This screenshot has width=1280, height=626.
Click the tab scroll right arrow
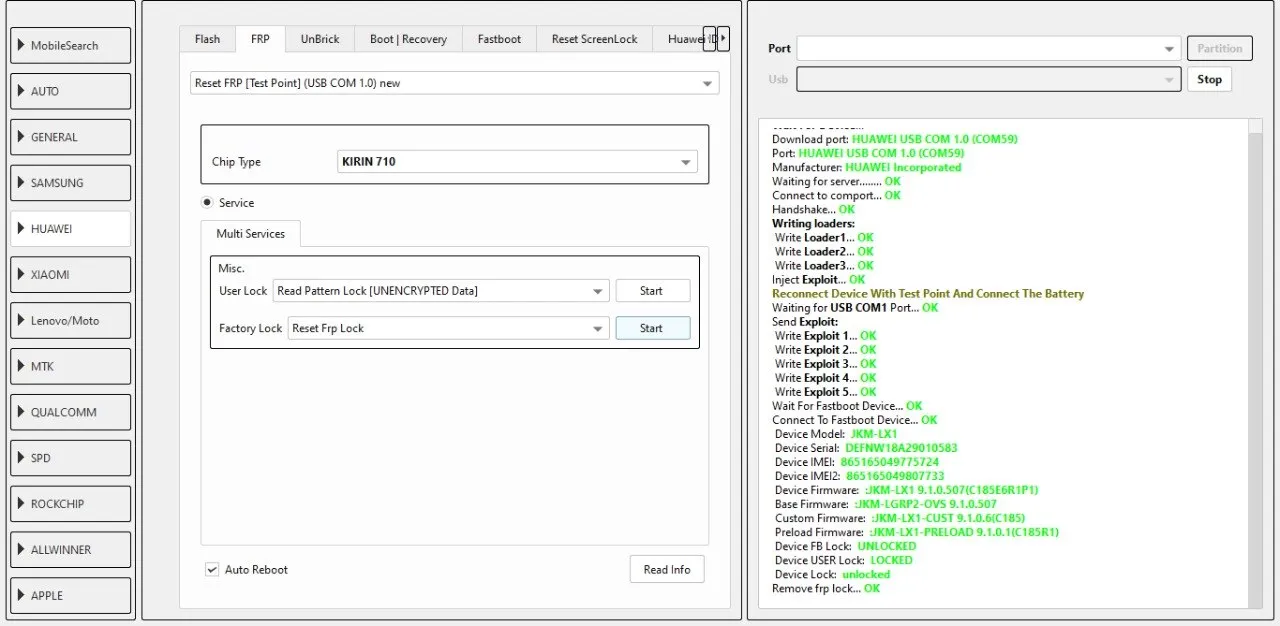point(723,39)
